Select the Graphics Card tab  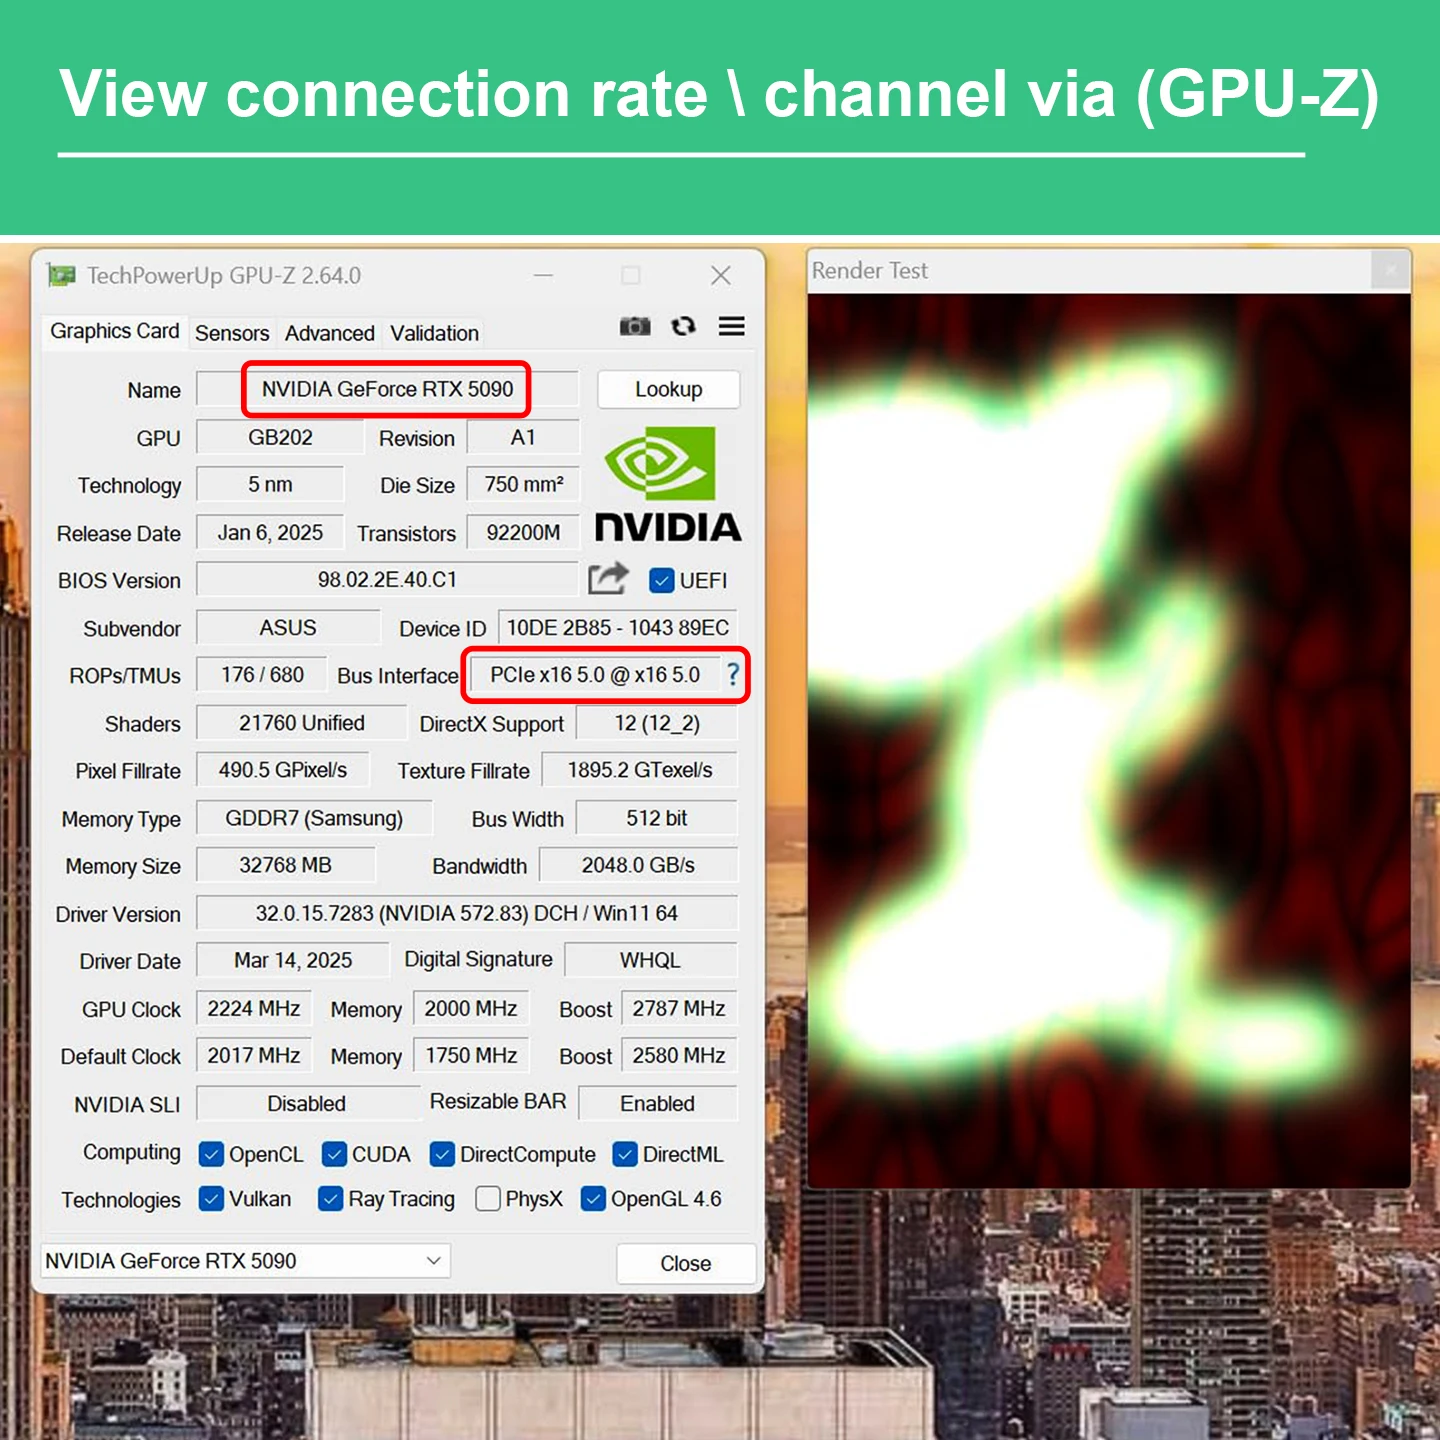114,331
